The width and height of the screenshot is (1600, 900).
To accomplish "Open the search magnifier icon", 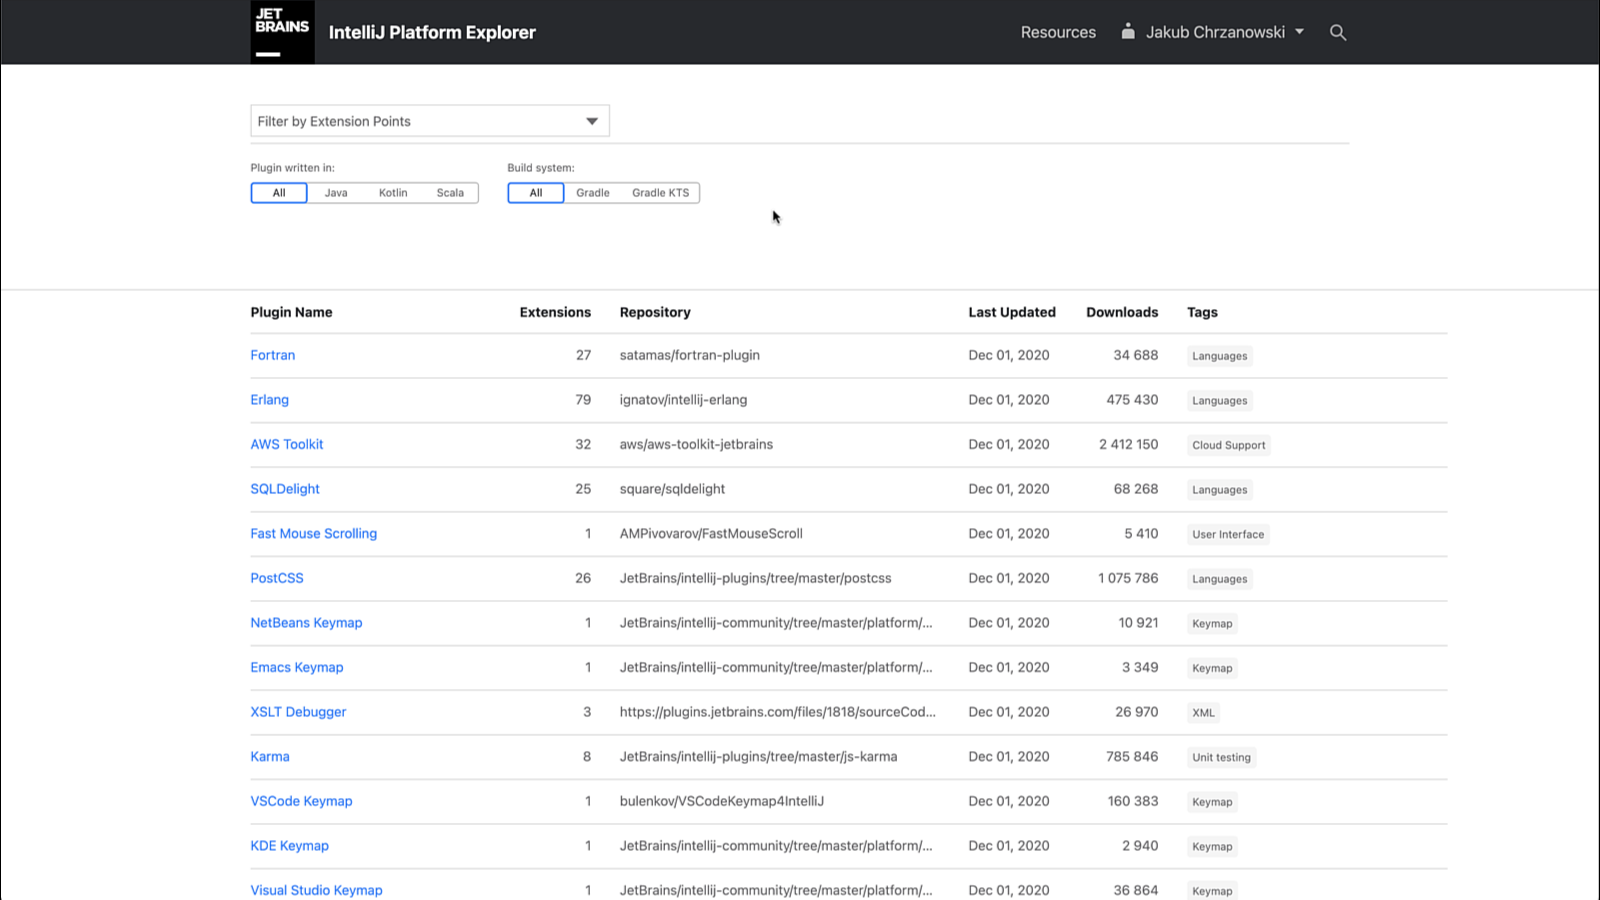I will coord(1338,32).
